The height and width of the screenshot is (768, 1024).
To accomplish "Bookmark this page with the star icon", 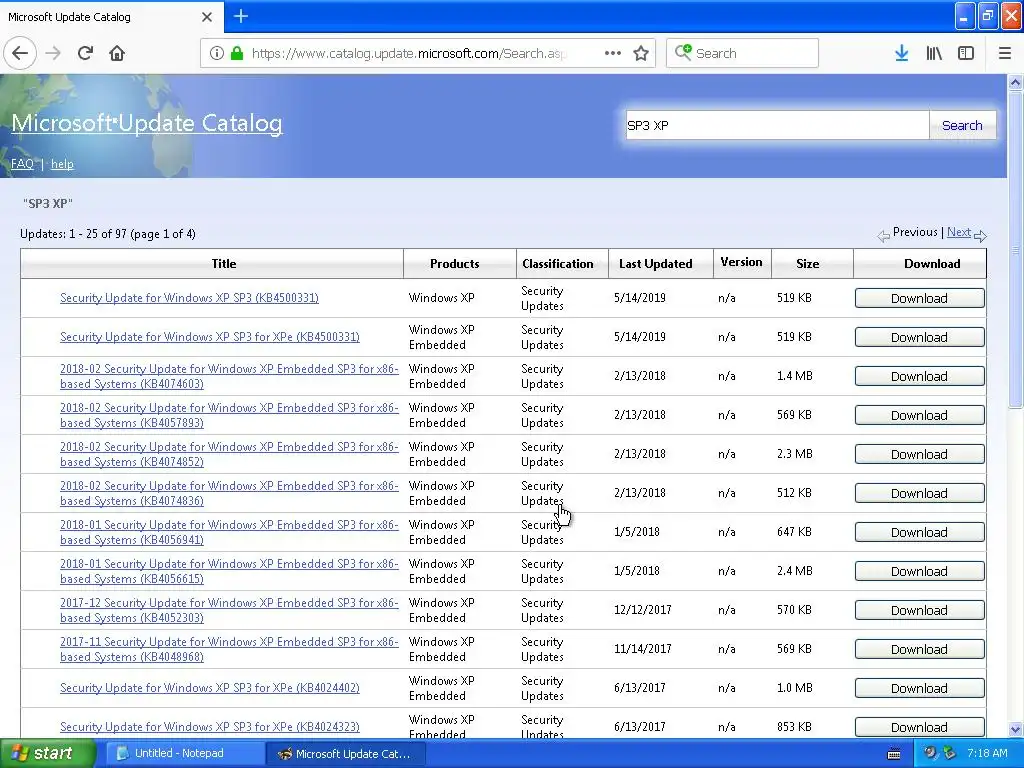I will 641,53.
